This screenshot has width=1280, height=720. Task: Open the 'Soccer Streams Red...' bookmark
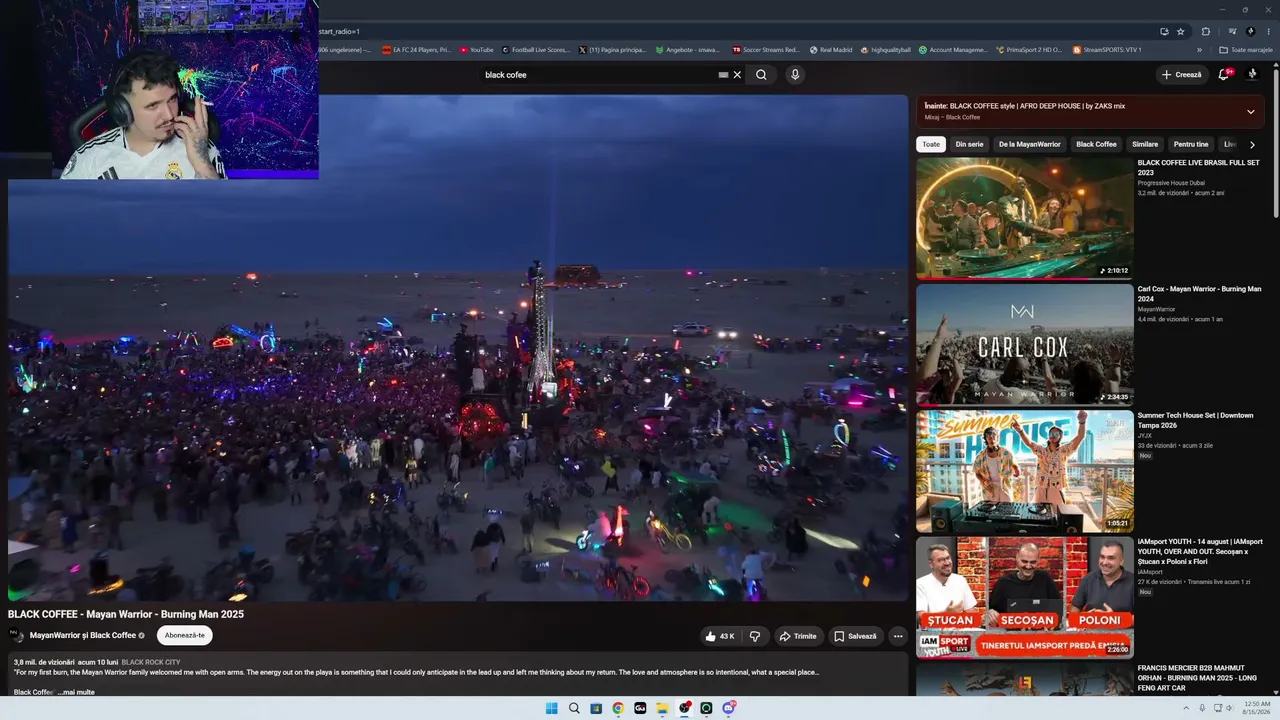(x=766, y=49)
